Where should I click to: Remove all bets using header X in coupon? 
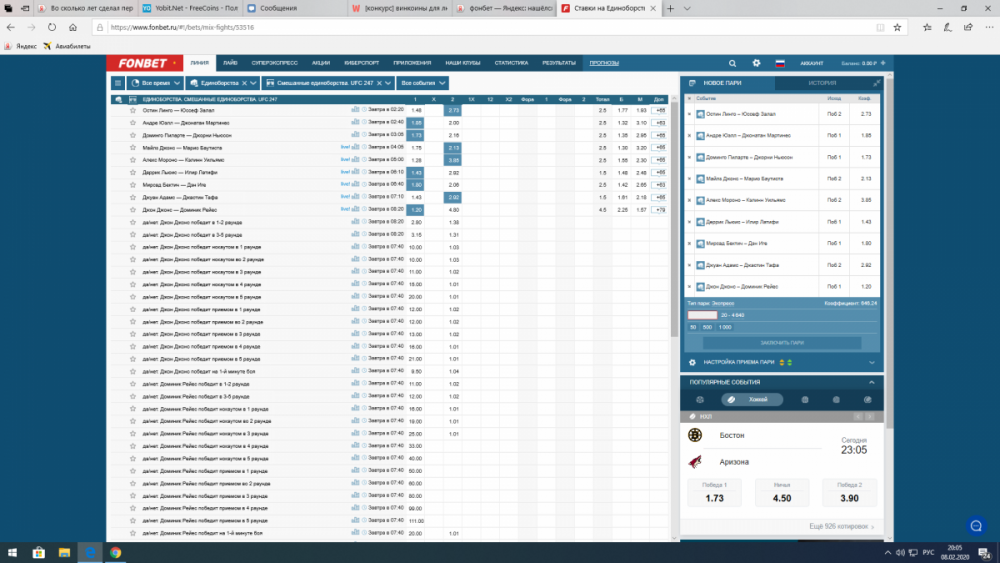[x=689, y=99]
